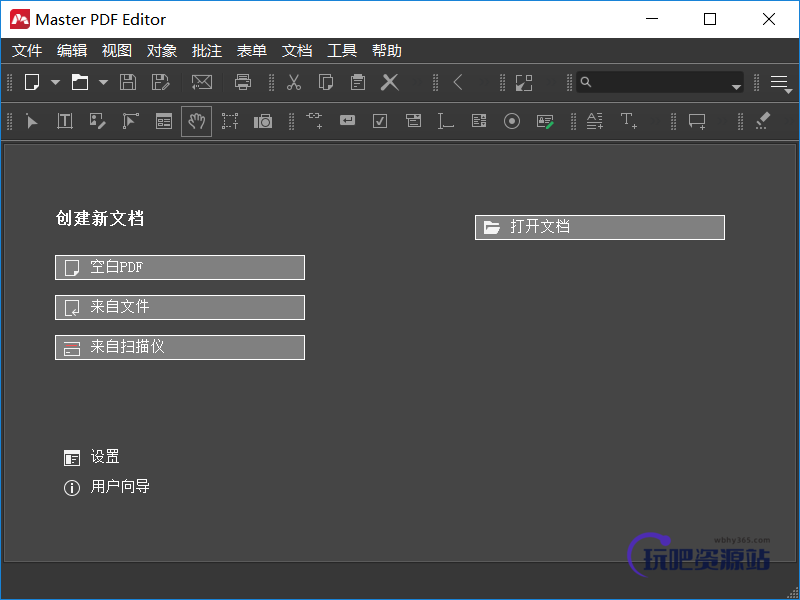The width and height of the screenshot is (800, 600).
Task: Select the arrow selection tool
Action: tap(32, 121)
